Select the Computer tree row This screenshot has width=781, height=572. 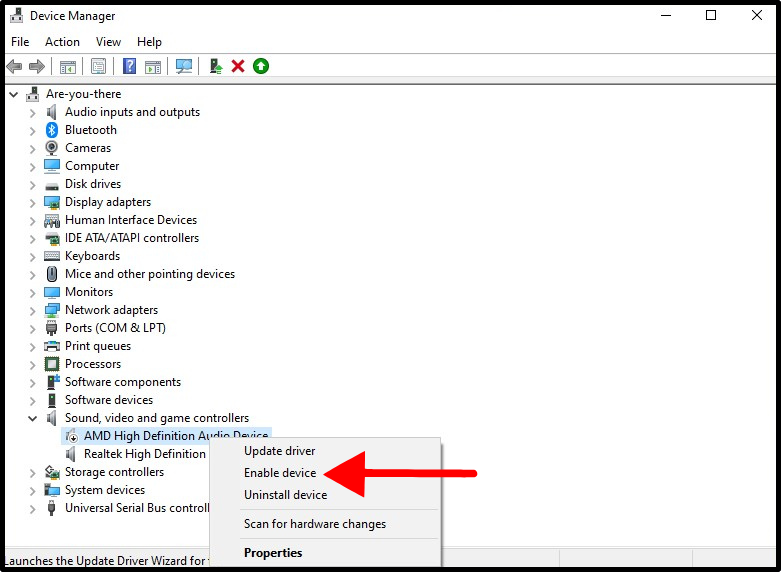click(92, 166)
